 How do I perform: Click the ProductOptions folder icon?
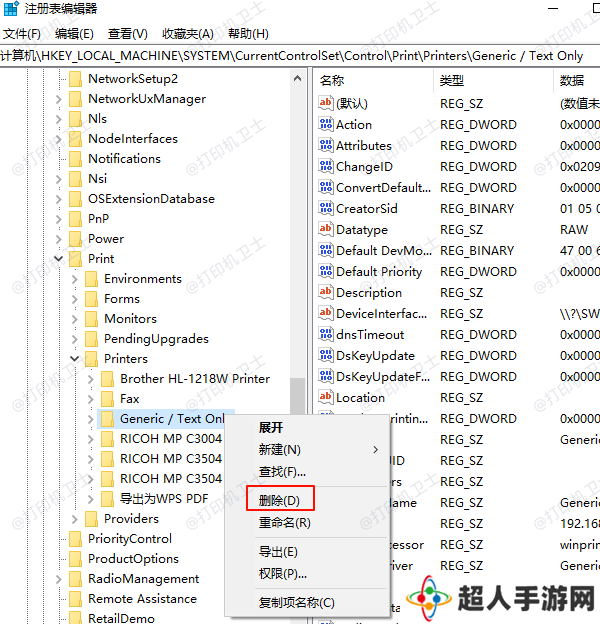pyautogui.click(x=75, y=559)
